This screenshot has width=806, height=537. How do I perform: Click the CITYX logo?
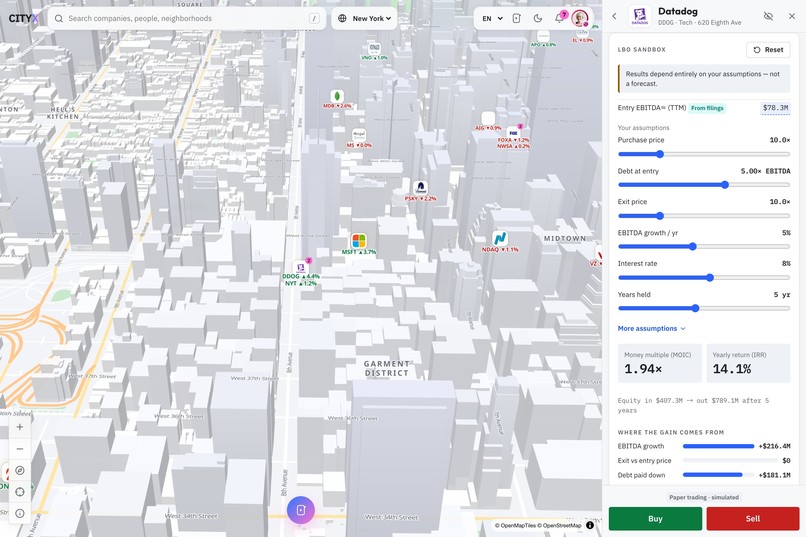24,18
